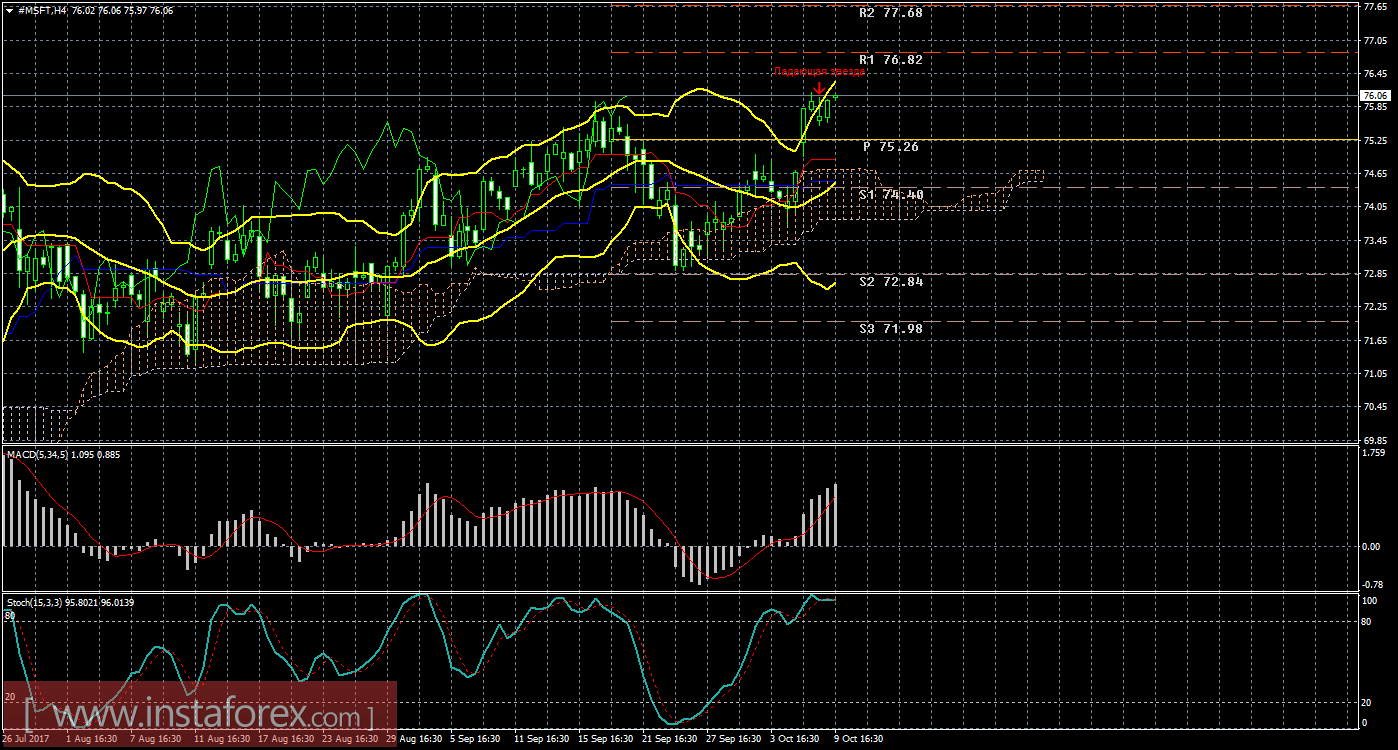The image size is (1398, 750).
Task: Select the red "Падающая звезда" text label
Action: coord(819,72)
